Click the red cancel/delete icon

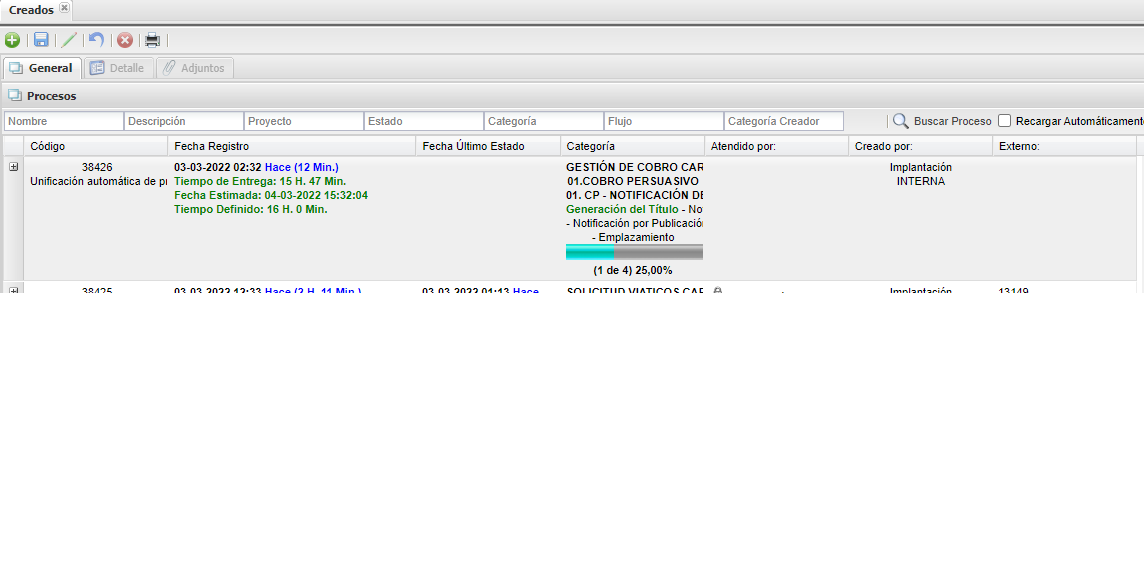125,40
